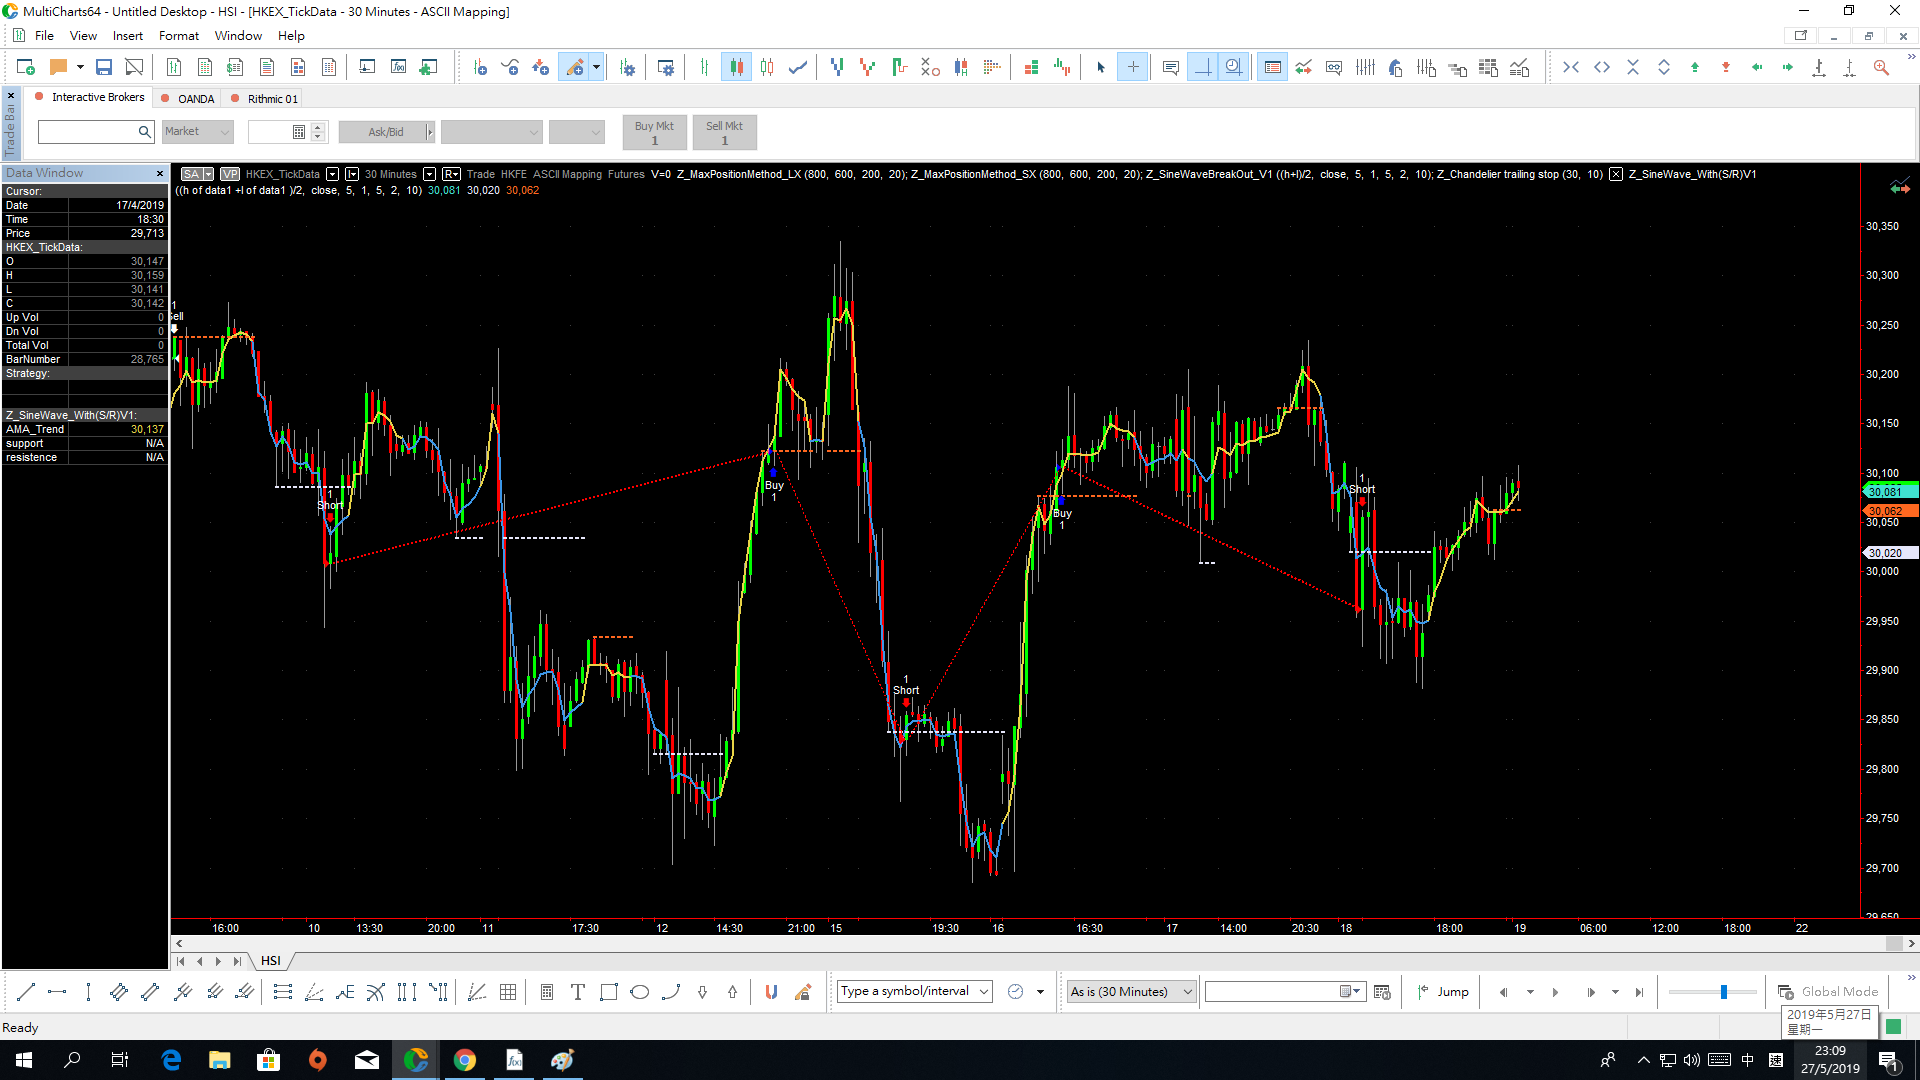
Task: Select the rectangle drawing tool
Action: point(609,992)
